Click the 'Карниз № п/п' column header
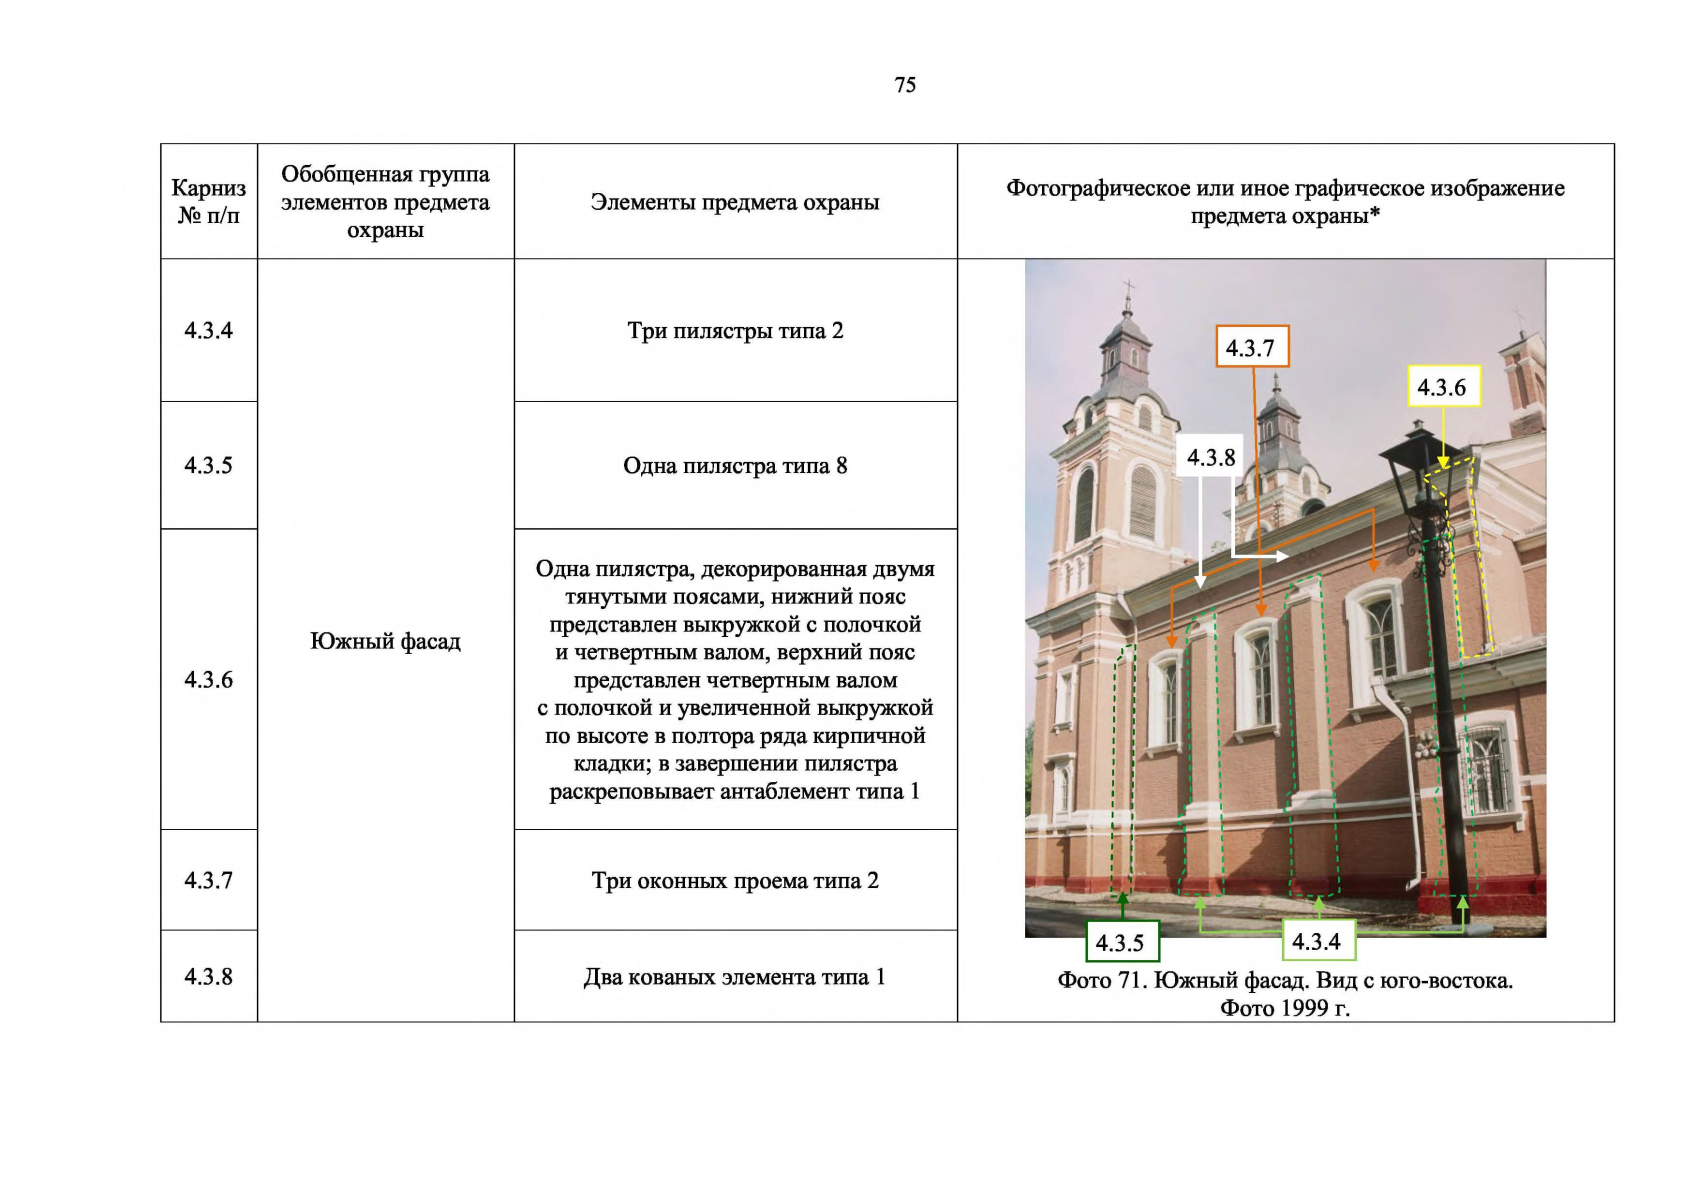The height and width of the screenshot is (1200, 1697). tap(209, 201)
